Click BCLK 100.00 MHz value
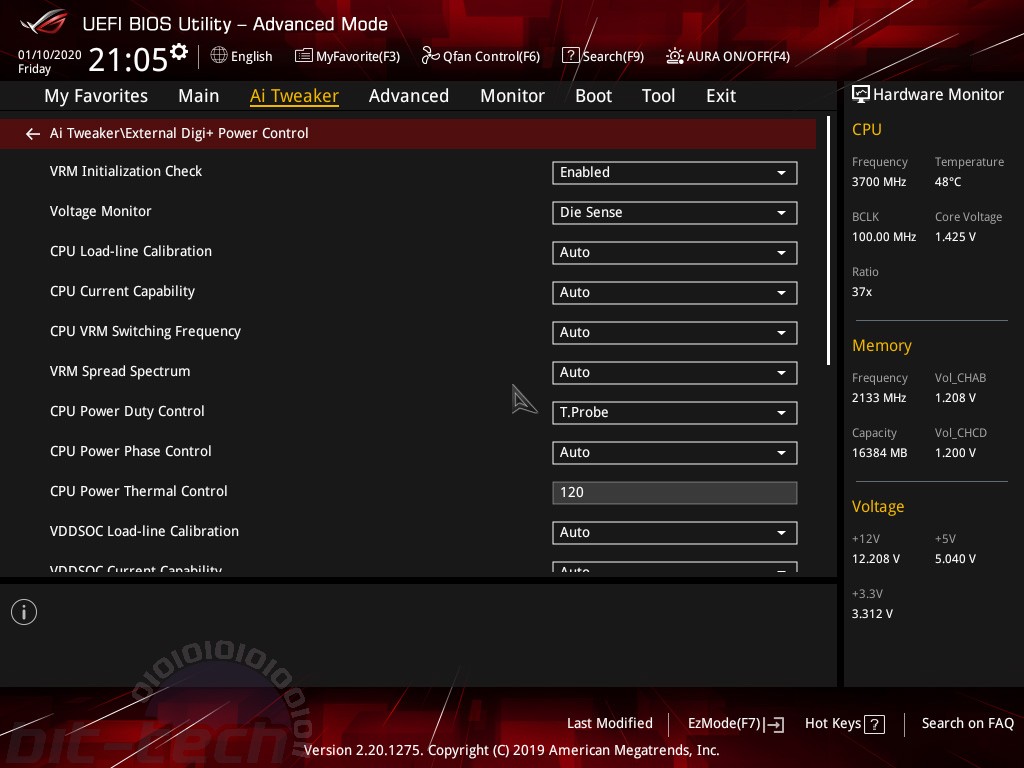 [884, 237]
